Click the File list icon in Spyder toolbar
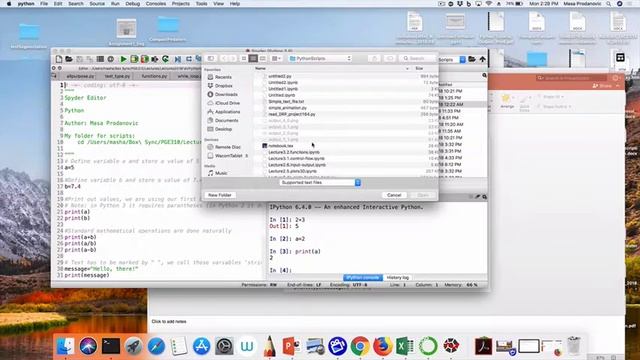640x360 pixels. [100, 59]
